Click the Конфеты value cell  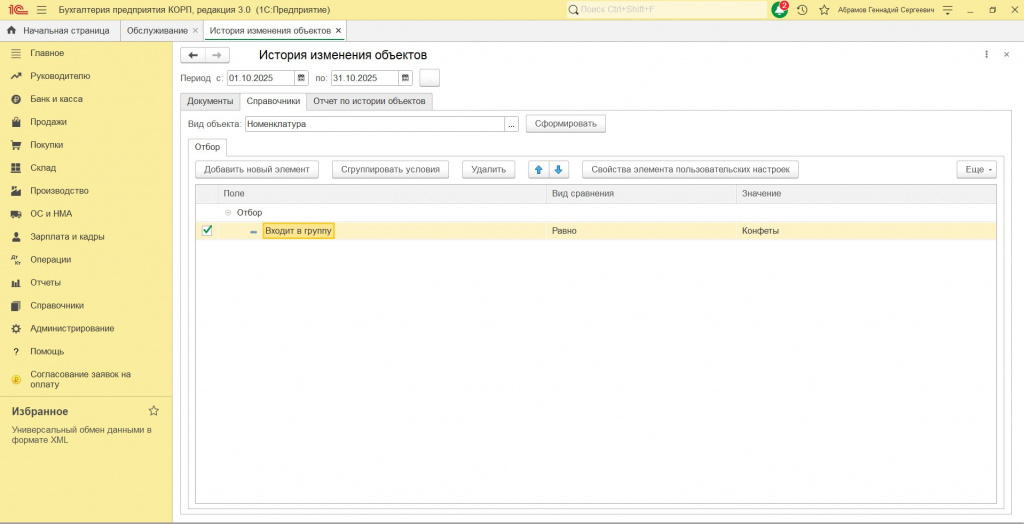click(866, 231)
